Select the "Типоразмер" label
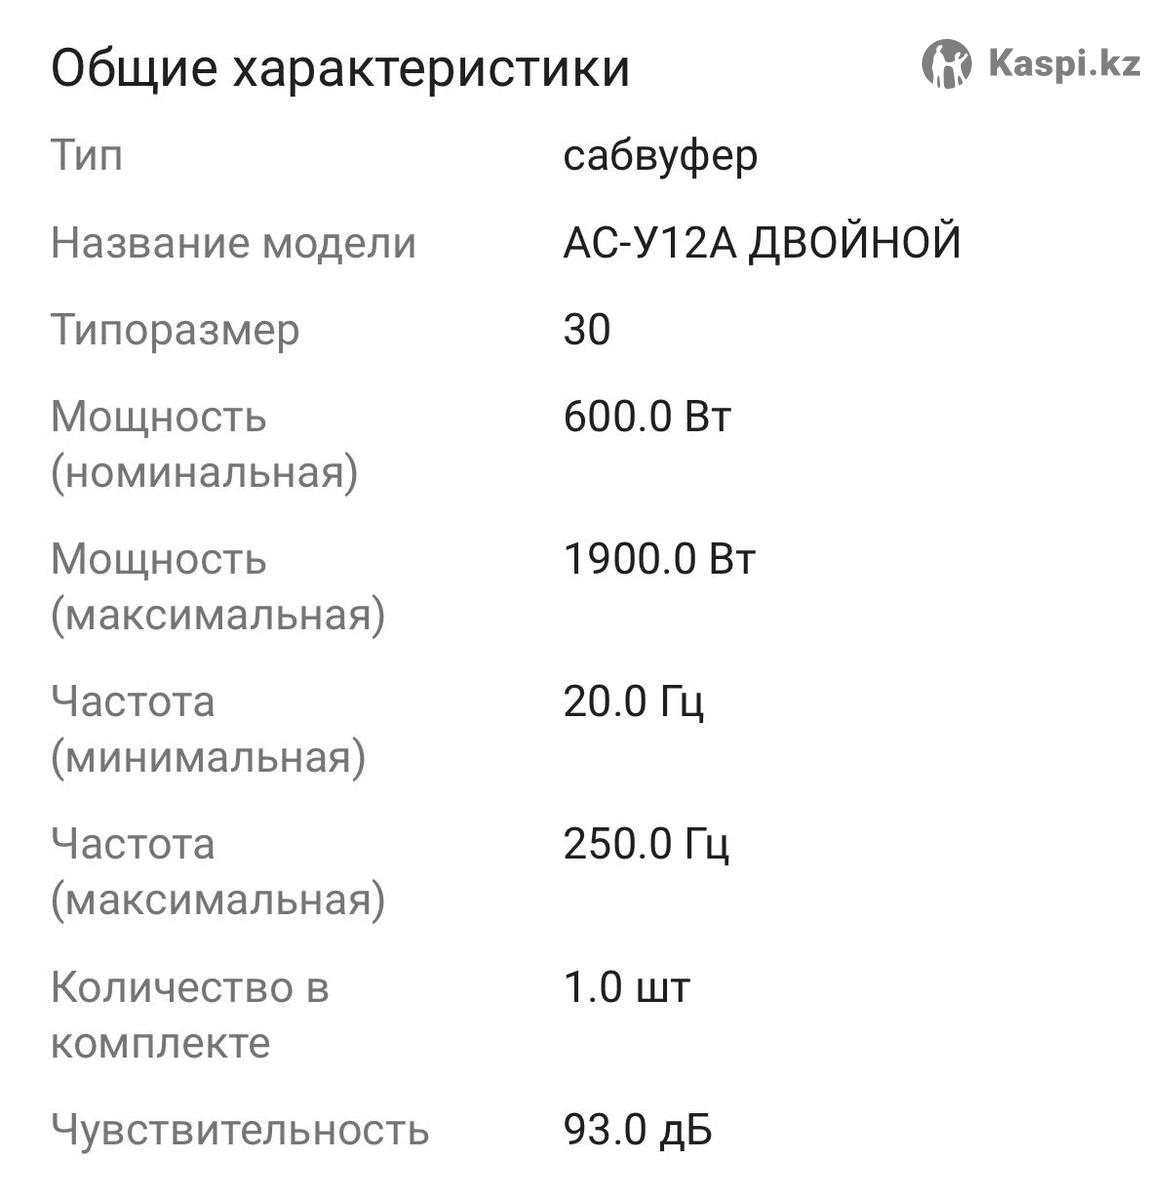This screenshot has width=1176, height=1200. pyautogui.click(x=175, y=330)
